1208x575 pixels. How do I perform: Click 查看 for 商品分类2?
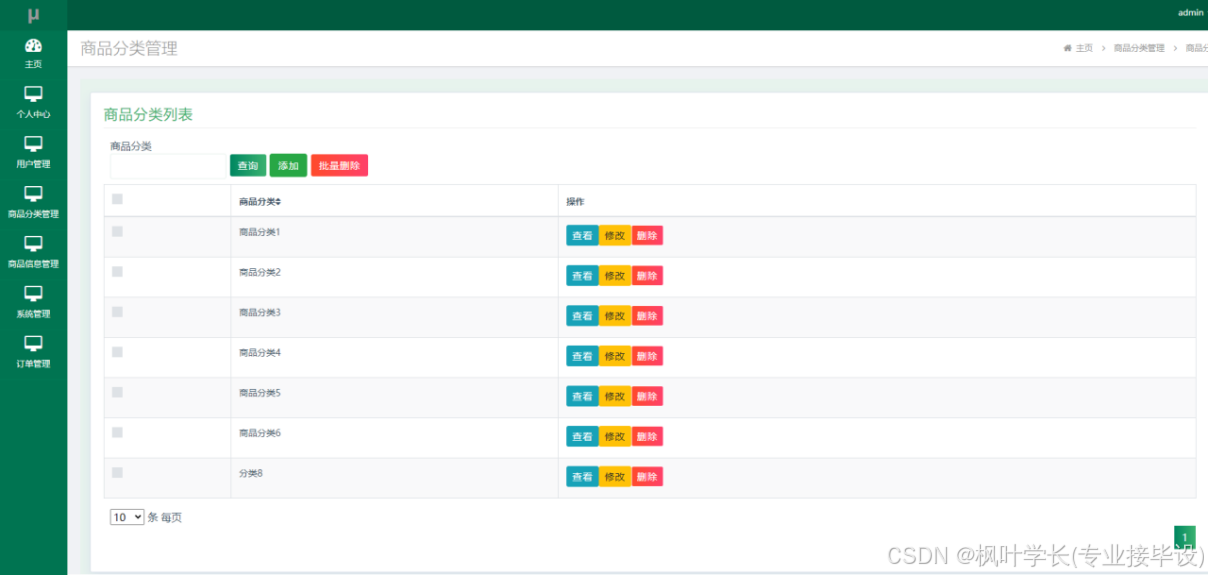[x=582, y=276]
